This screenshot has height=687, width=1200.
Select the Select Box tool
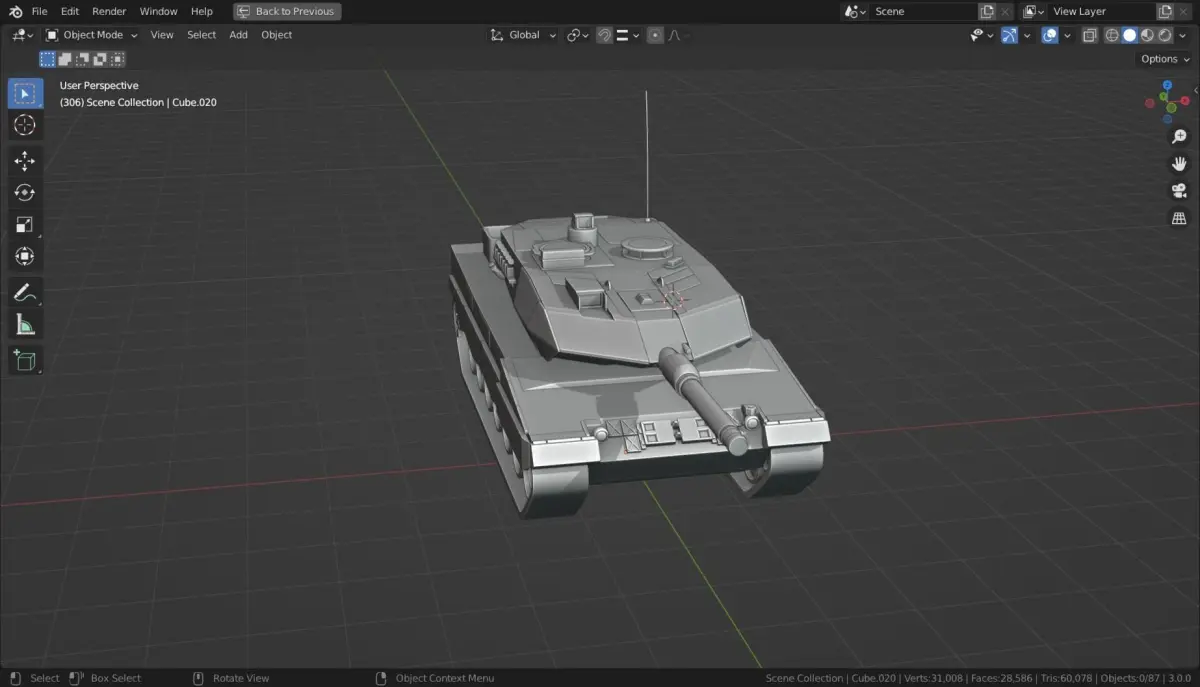pos(25,94)
